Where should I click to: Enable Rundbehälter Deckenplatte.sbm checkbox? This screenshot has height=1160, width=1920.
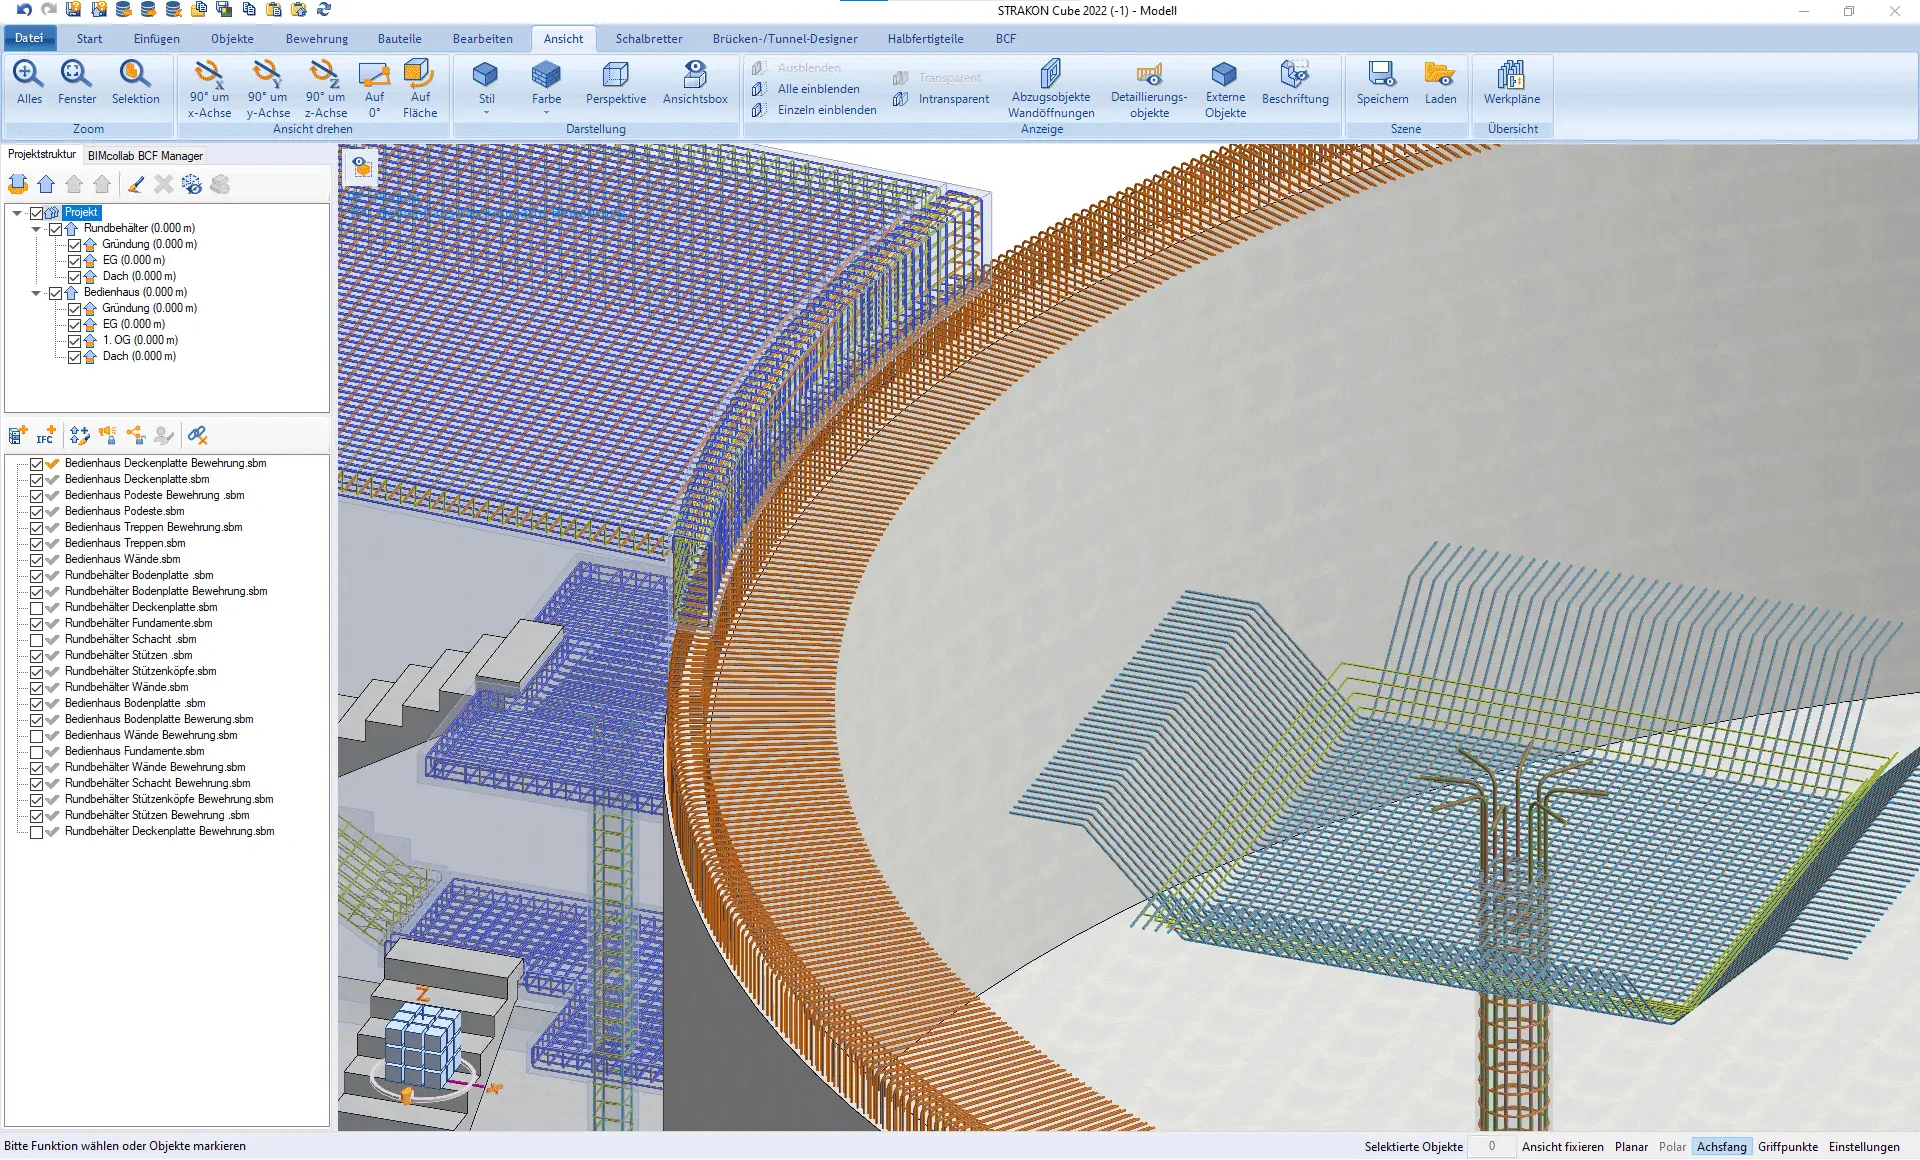pos(37,608)
